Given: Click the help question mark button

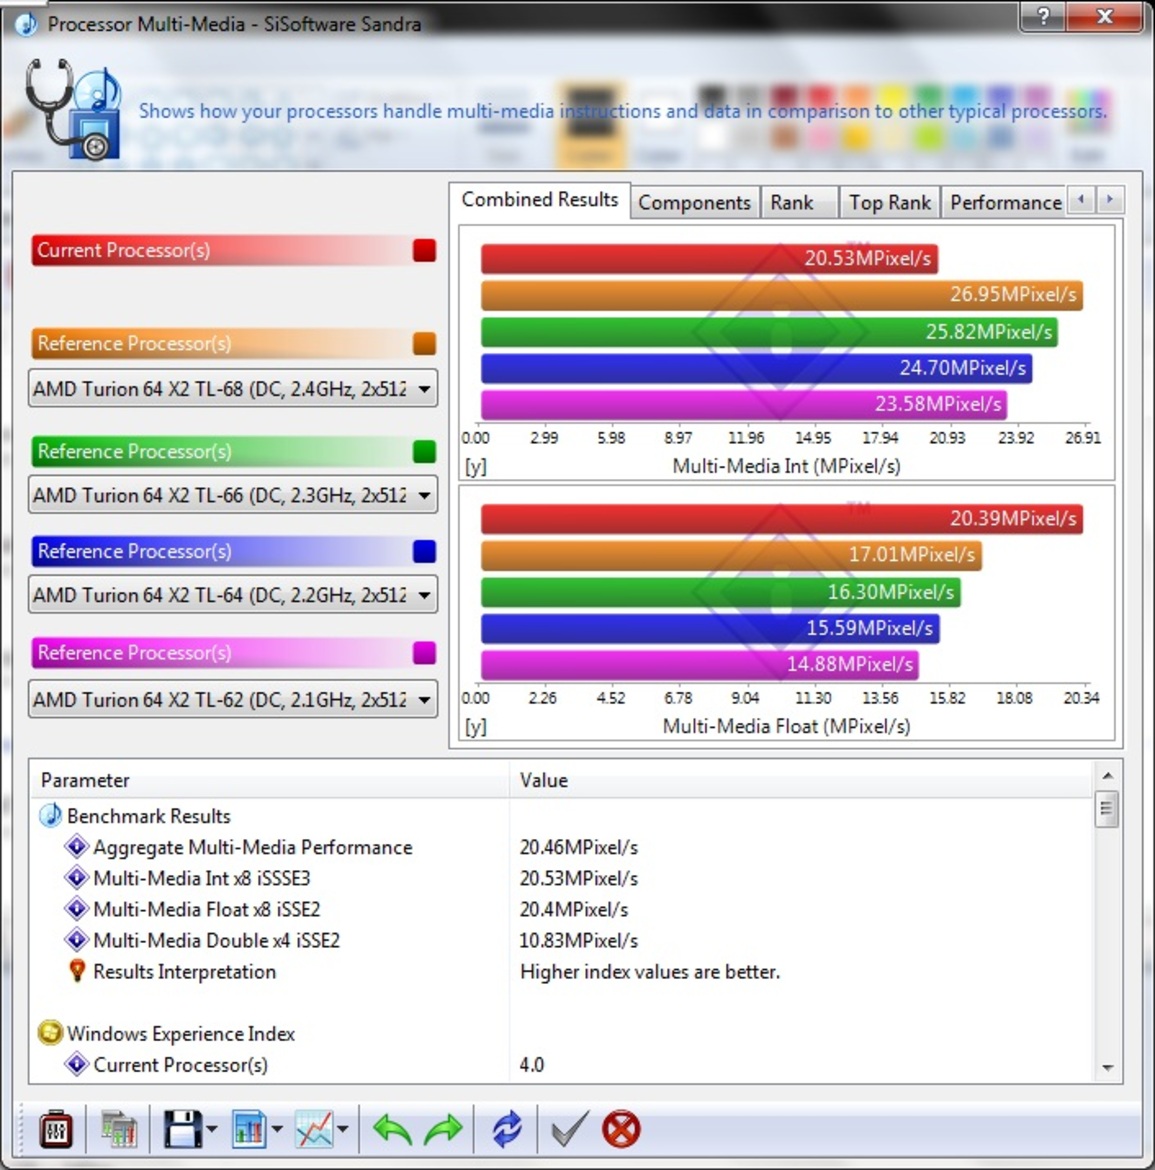Looking at the screenshot, I should (x=1044, y=16).
